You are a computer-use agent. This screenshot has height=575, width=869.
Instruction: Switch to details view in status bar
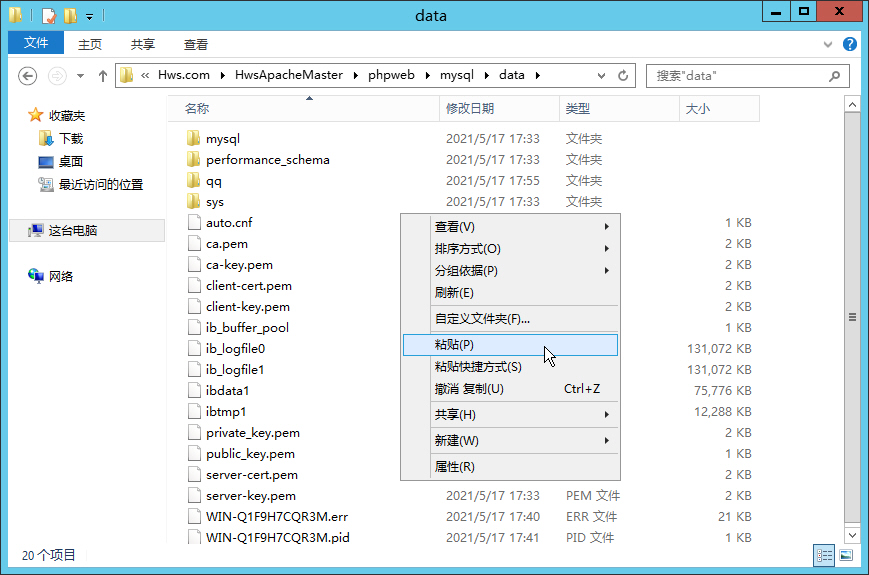[825, 555]
